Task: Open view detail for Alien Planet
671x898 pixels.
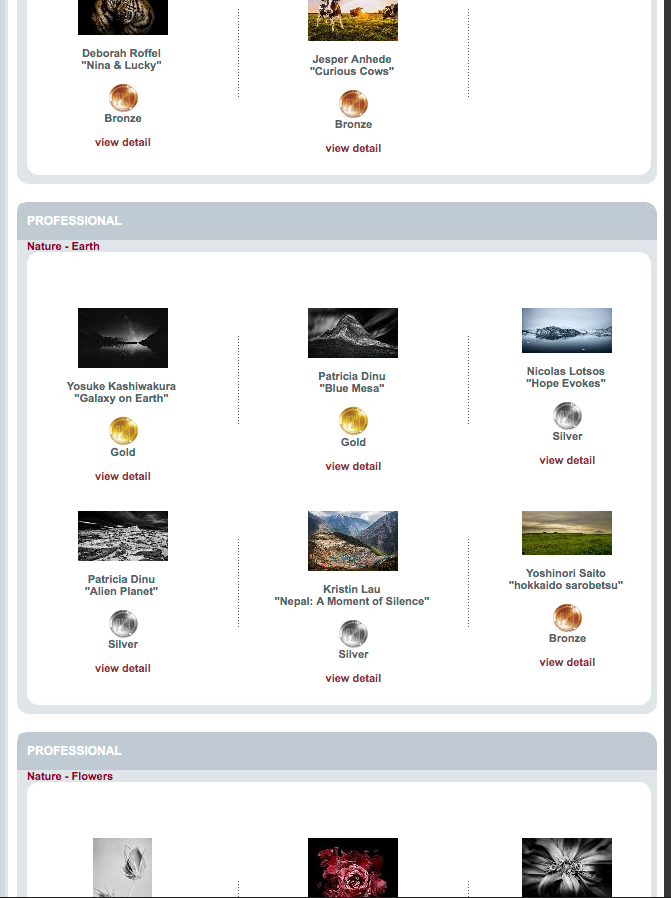Action: pos(123,668)
